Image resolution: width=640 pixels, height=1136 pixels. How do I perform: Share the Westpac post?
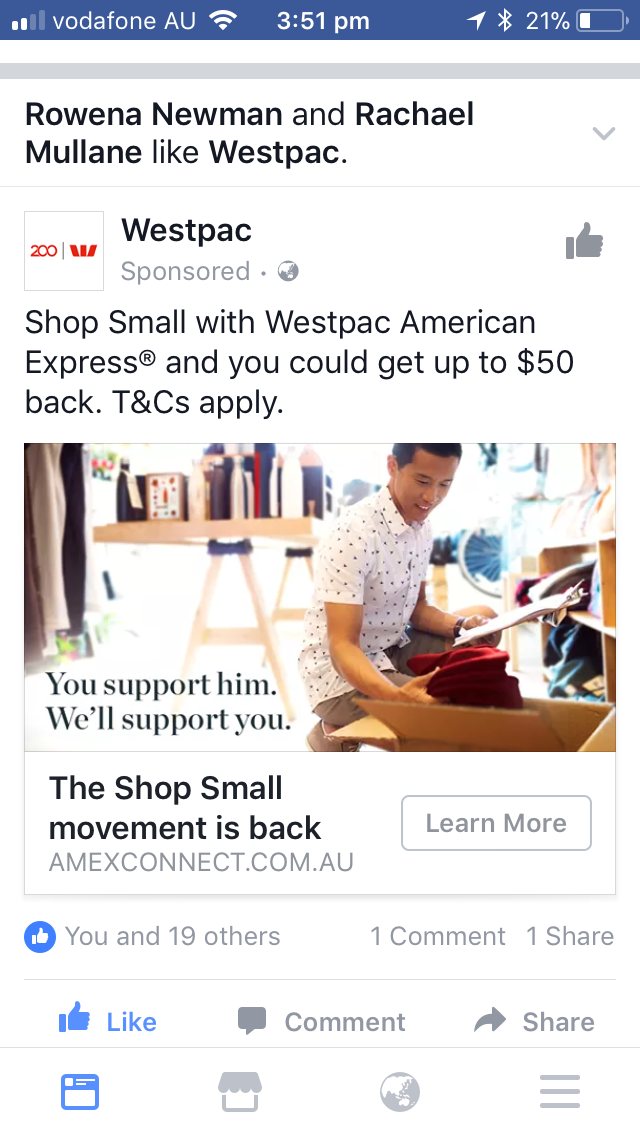coord(534,1022)
